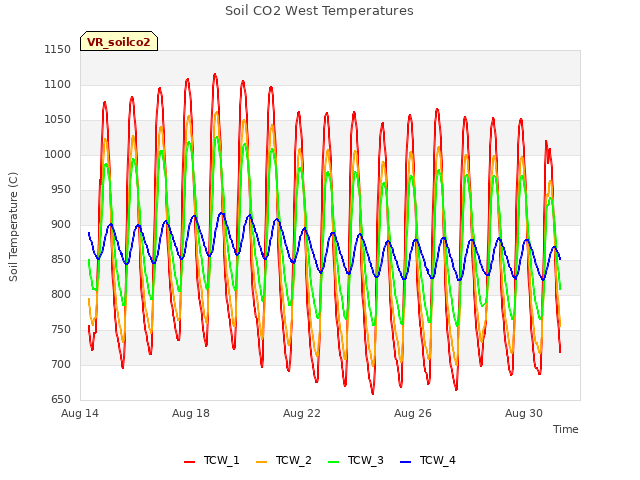Click the red TCW_1 legend swatch

pyautogui.click(x=189, y=461)
